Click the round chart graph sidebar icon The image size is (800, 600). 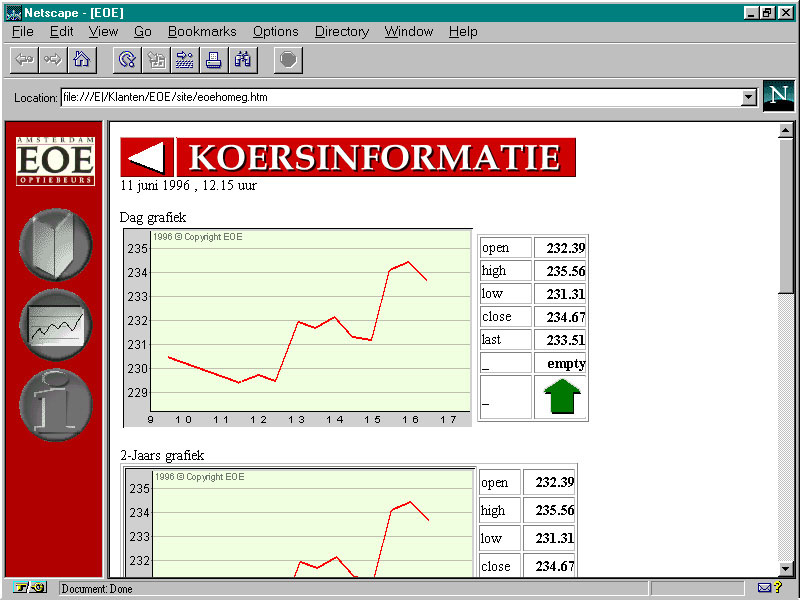point(56,324)
